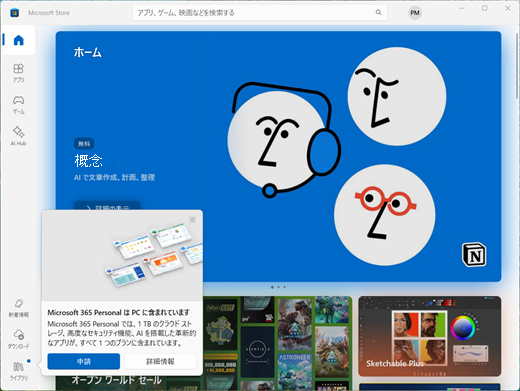The width and height of the screenshot is (520, 391).
Task: Click the Microsoft 365 Personal popup heading
Action: coord(118,312)
